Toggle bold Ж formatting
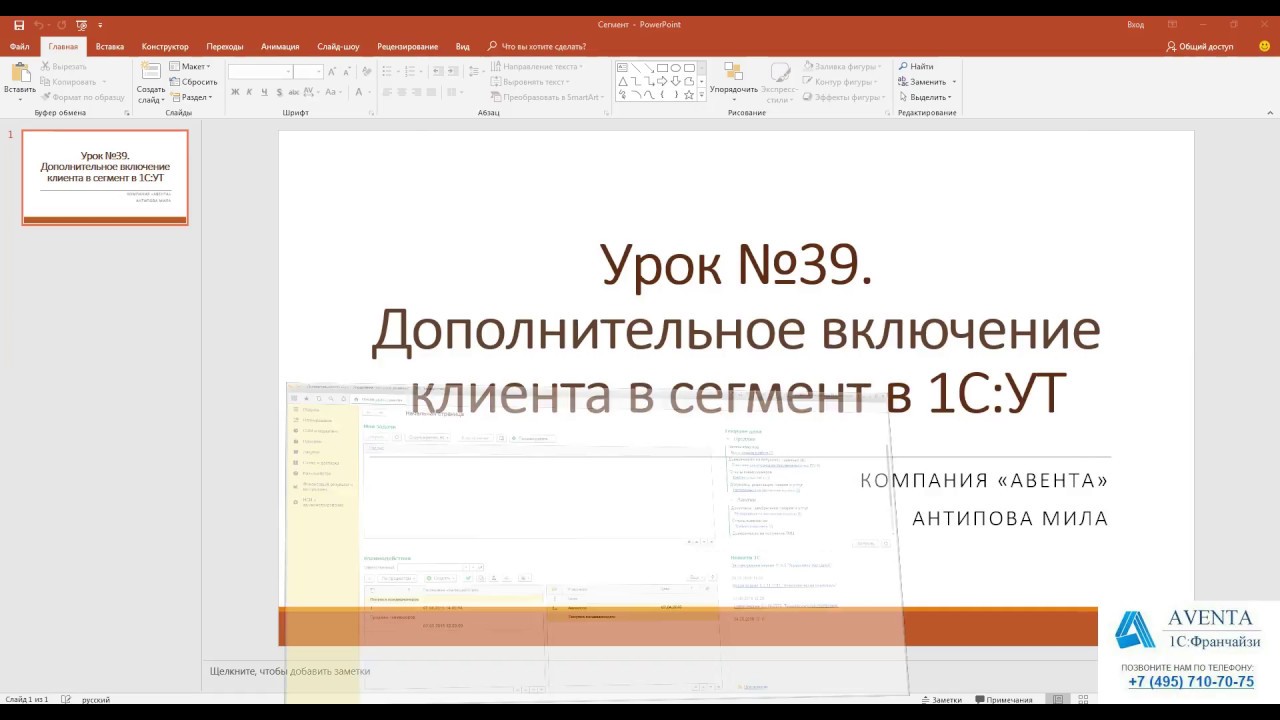The height and width of the screenshot is (720, 1280). [x=235, y=92]
